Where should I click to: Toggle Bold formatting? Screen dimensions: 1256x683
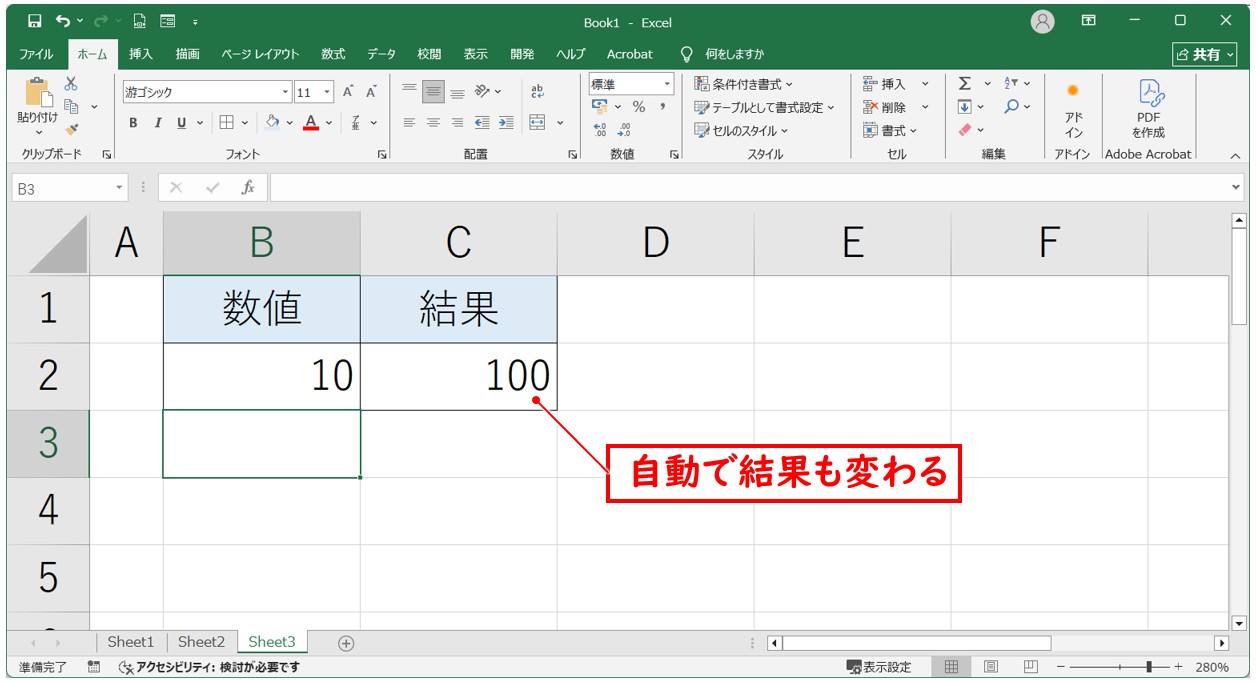point(133,123)
